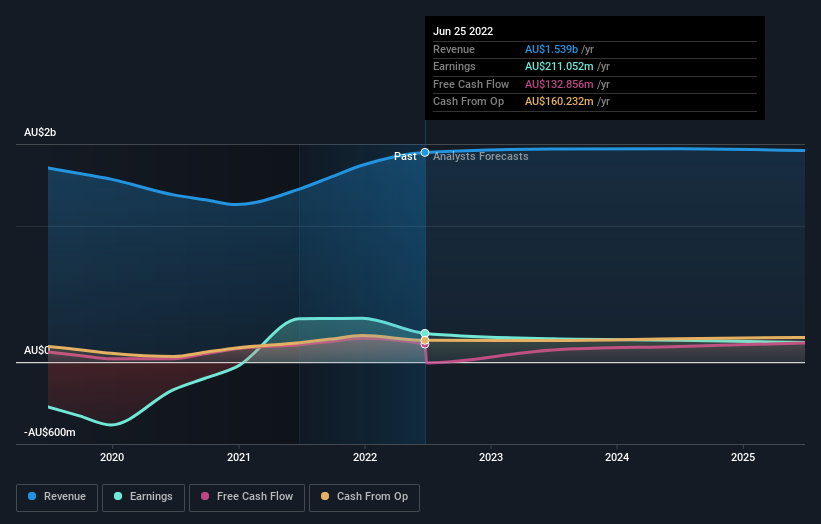Click the blue Revenue data point marker
Screen dimensions: 821x524
(425, 152)
